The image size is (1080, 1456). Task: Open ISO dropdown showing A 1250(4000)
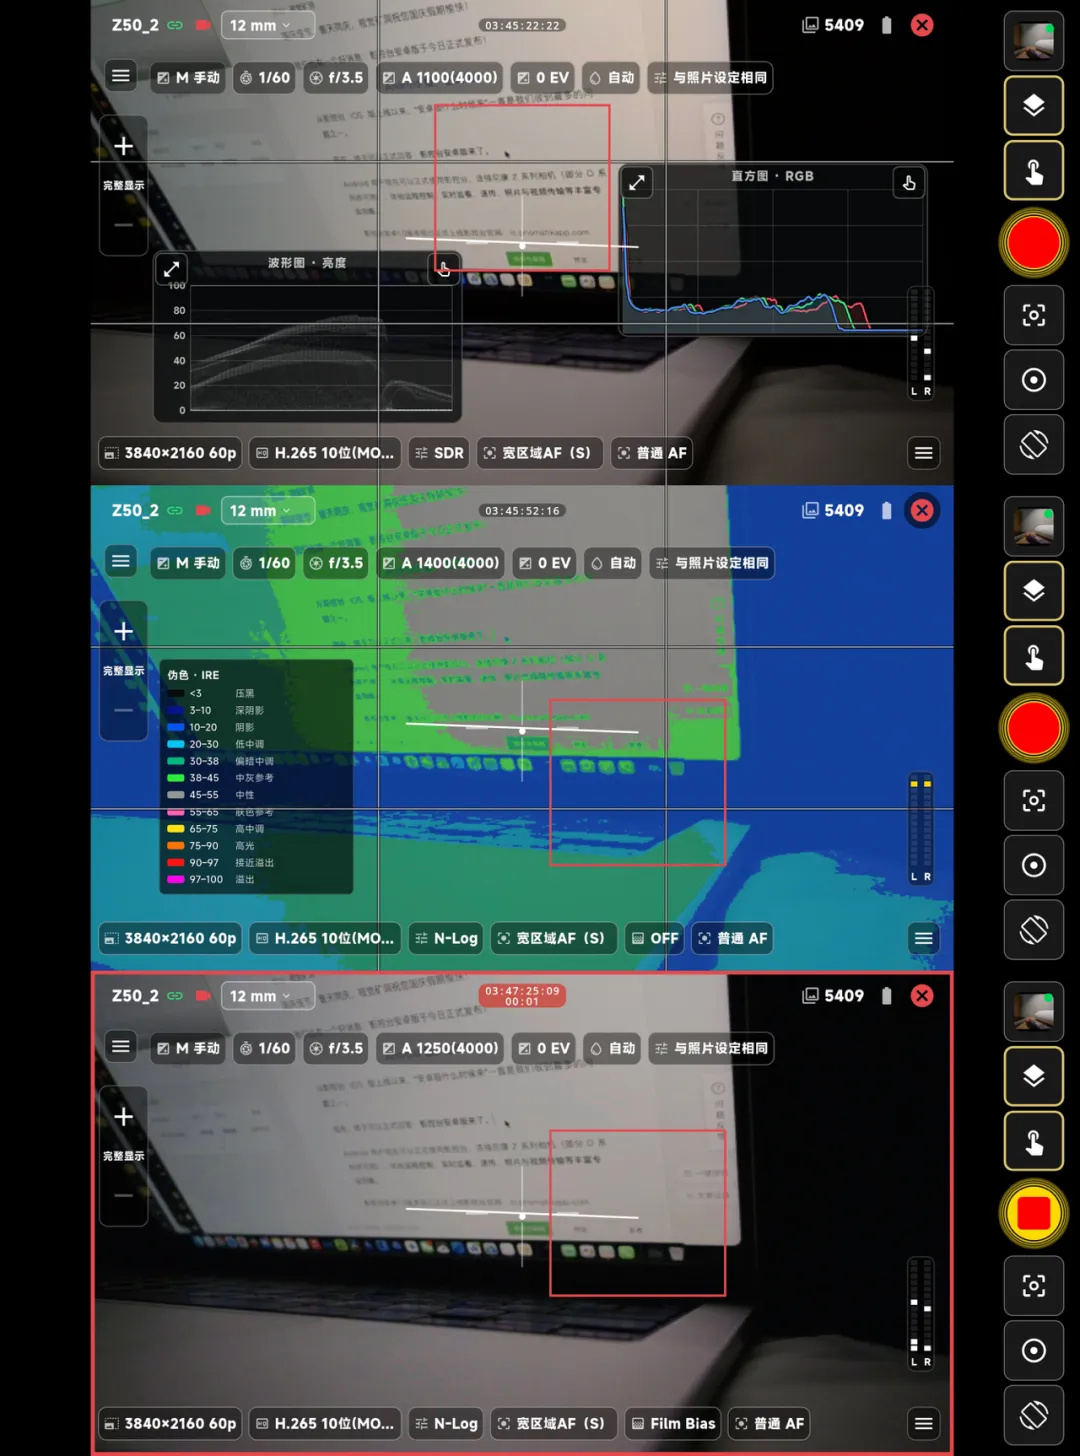click(440, 1048)
